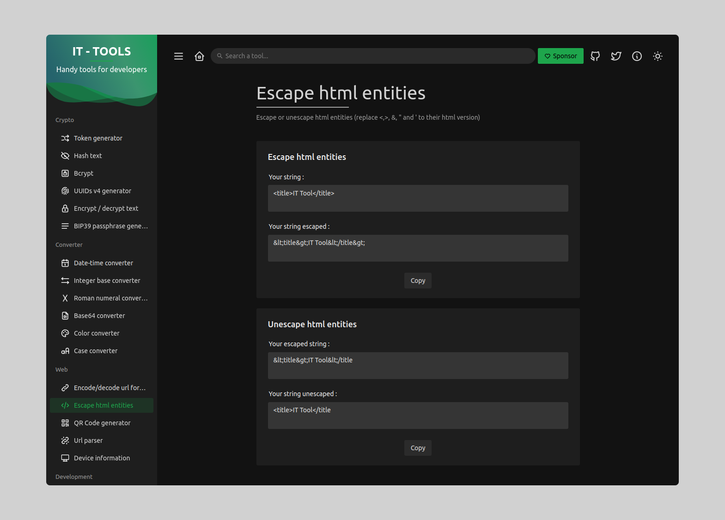Click the Sponsor button

point(560,56)
